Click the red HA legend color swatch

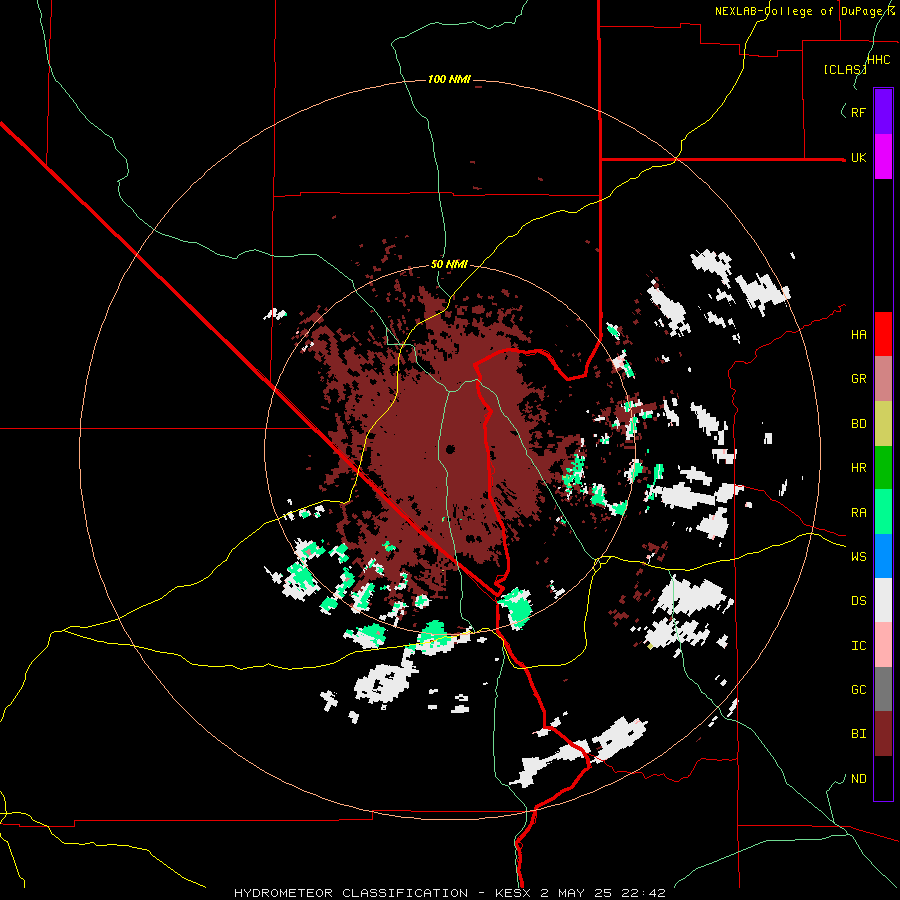coord(883,334)
